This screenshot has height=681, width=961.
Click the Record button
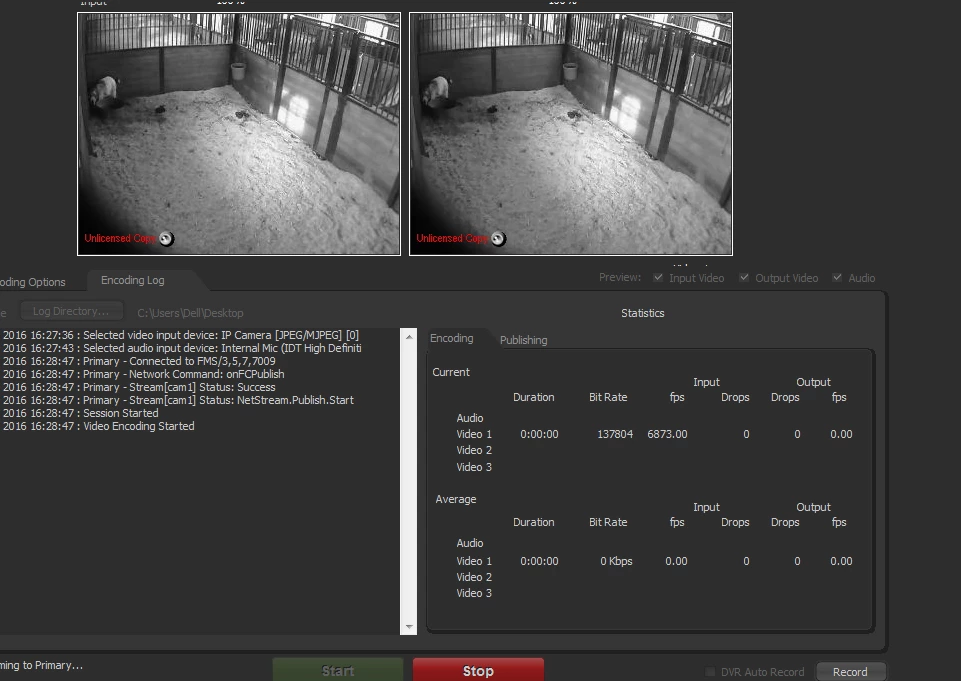click(x=850, y=672)
